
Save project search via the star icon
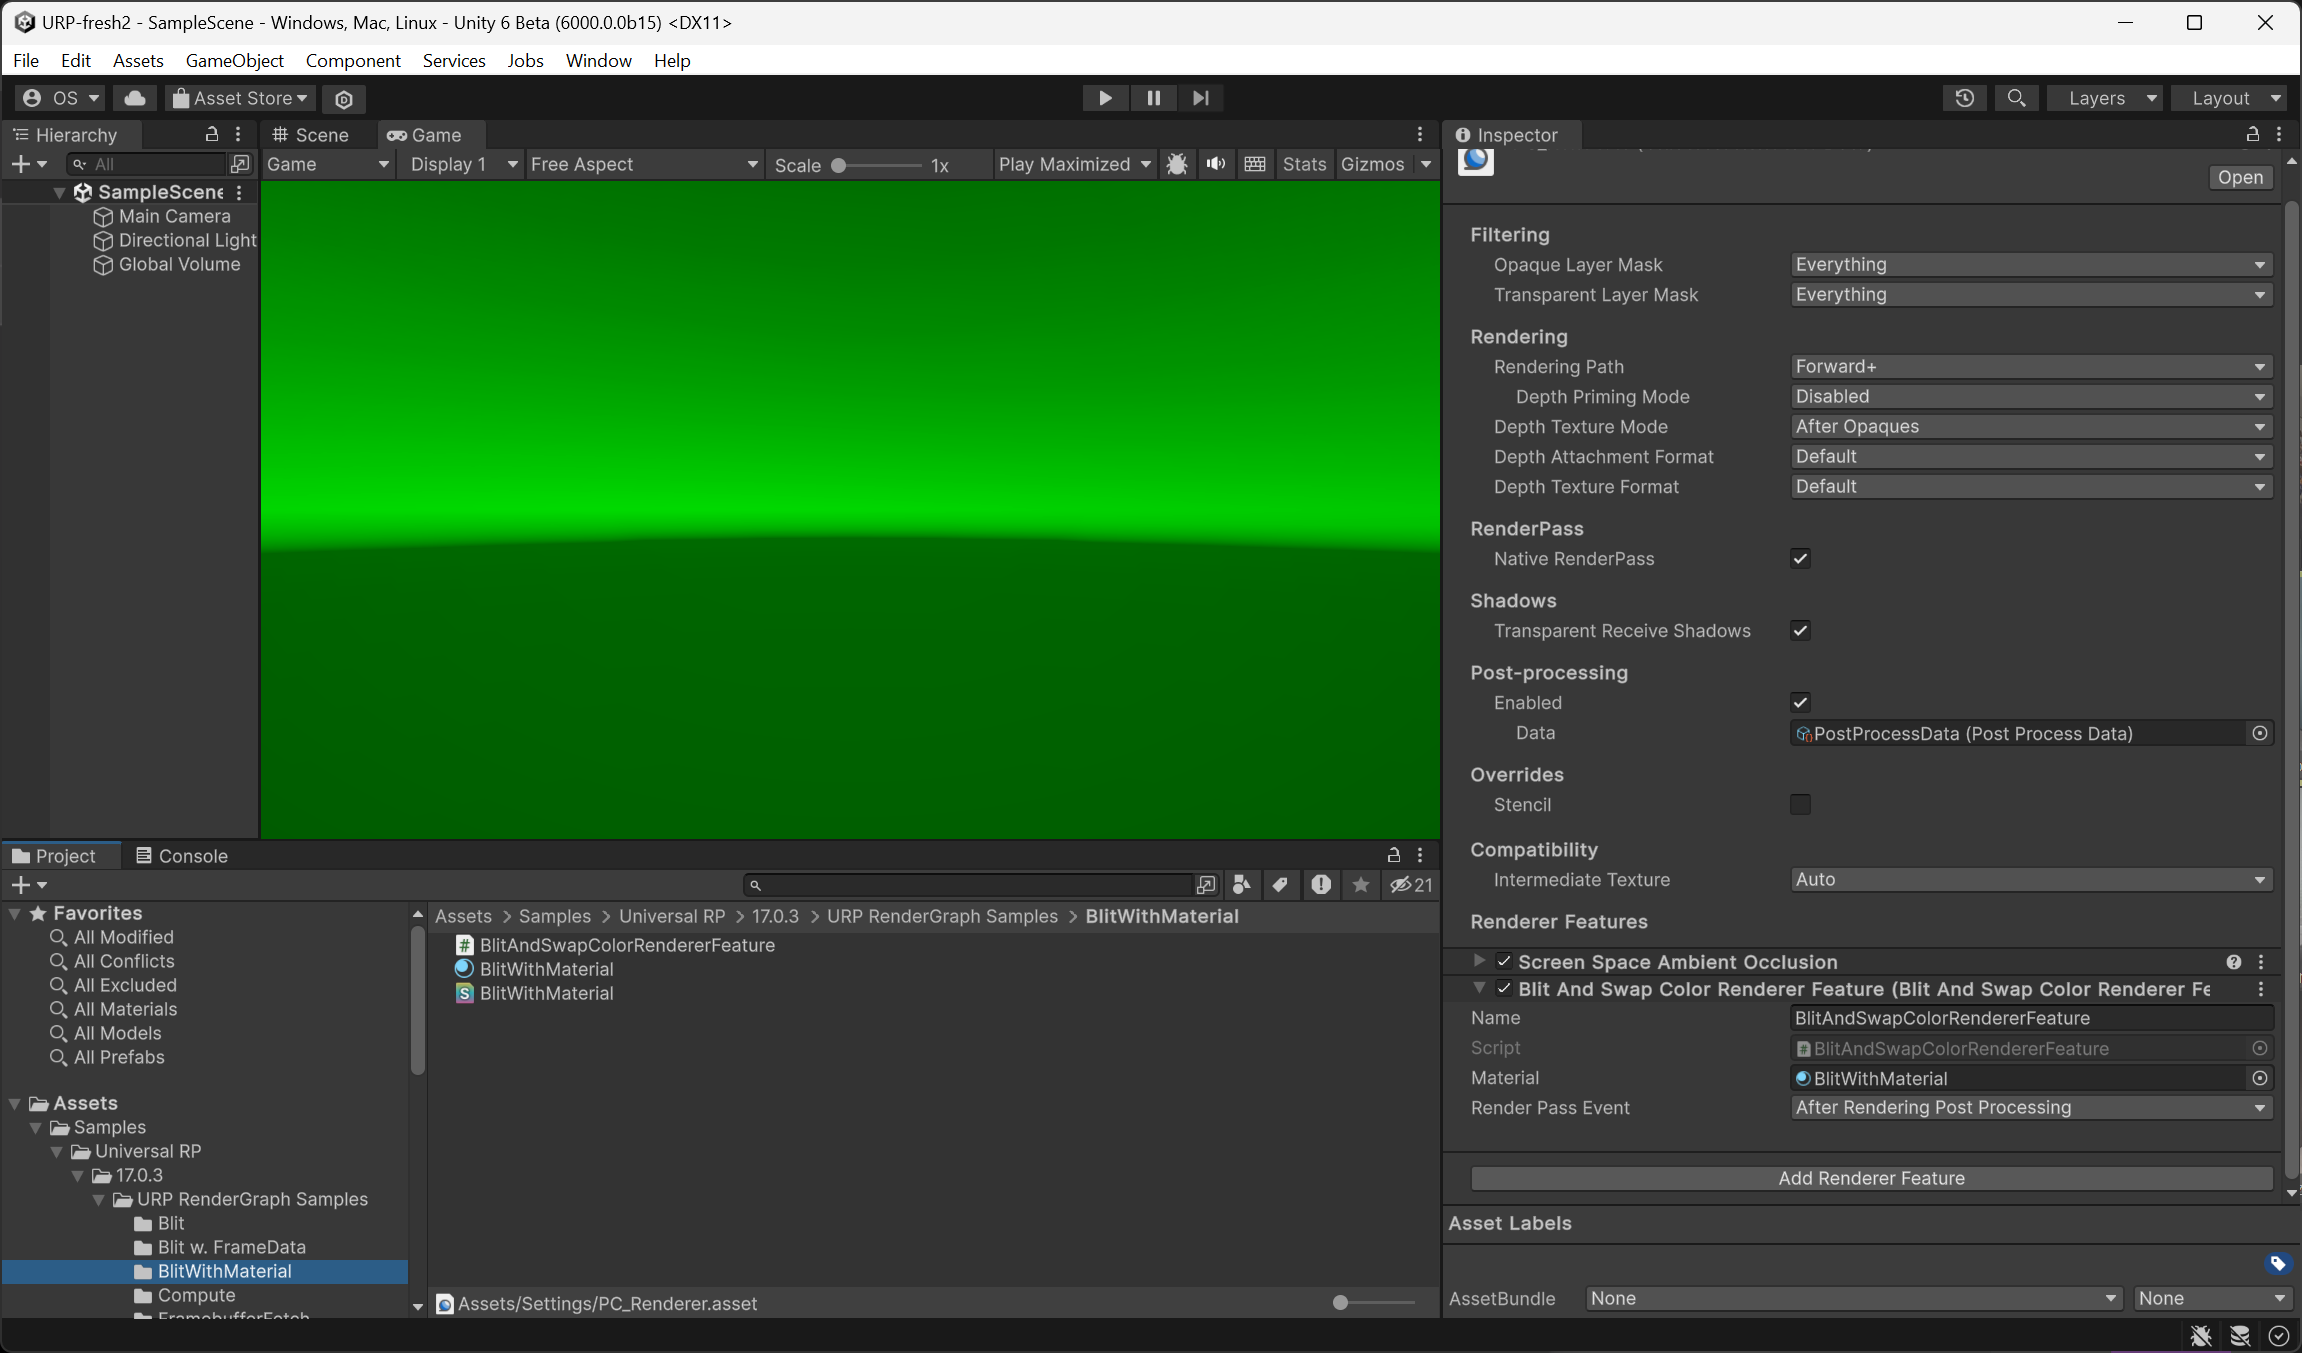[x=1360, y=885]
